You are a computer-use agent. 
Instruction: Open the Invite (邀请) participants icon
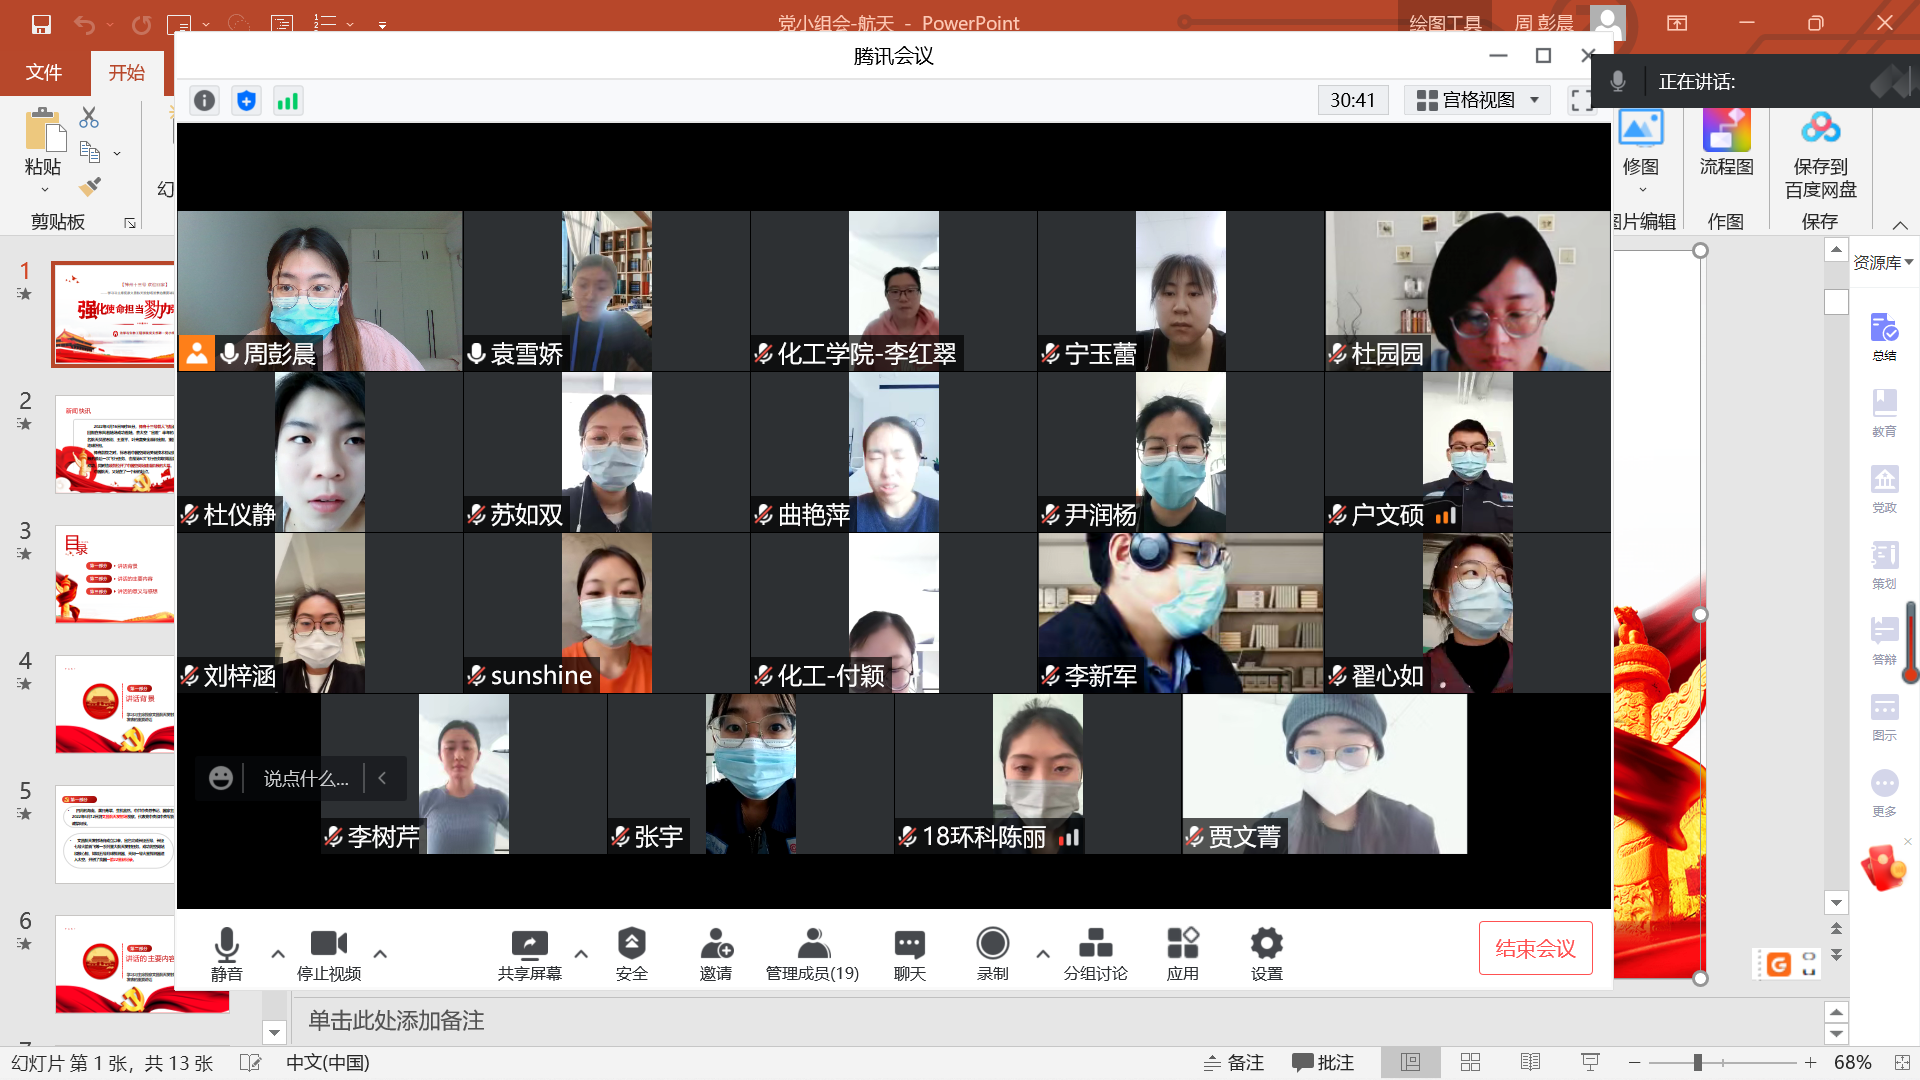pyautogui.click(x=716, y=953)
